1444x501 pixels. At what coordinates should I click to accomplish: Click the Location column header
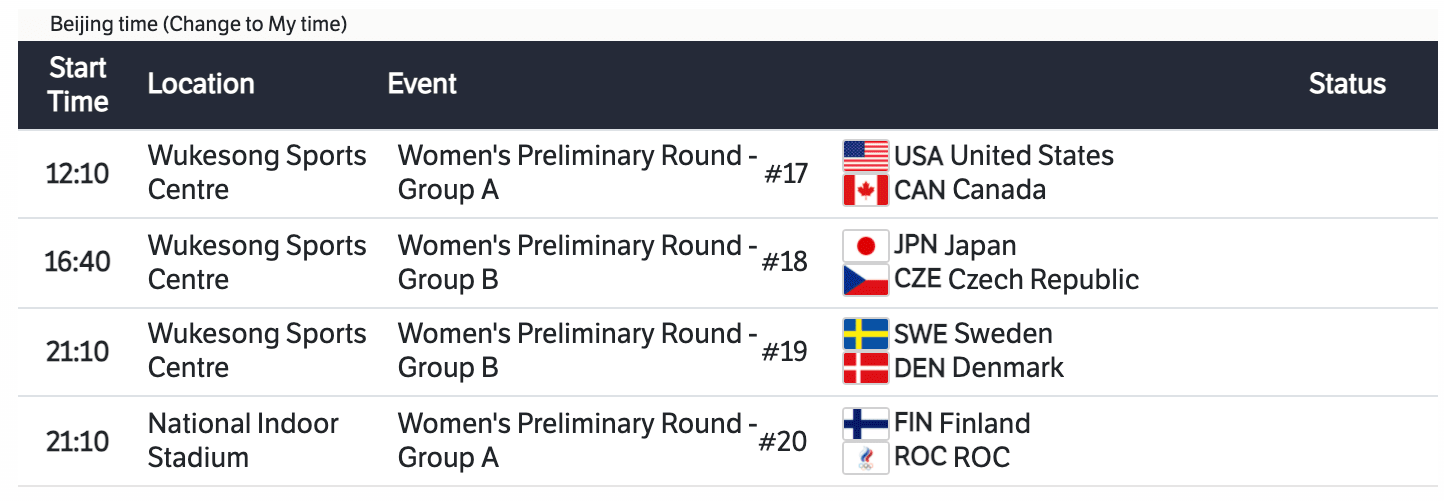(x=201, y=84)
